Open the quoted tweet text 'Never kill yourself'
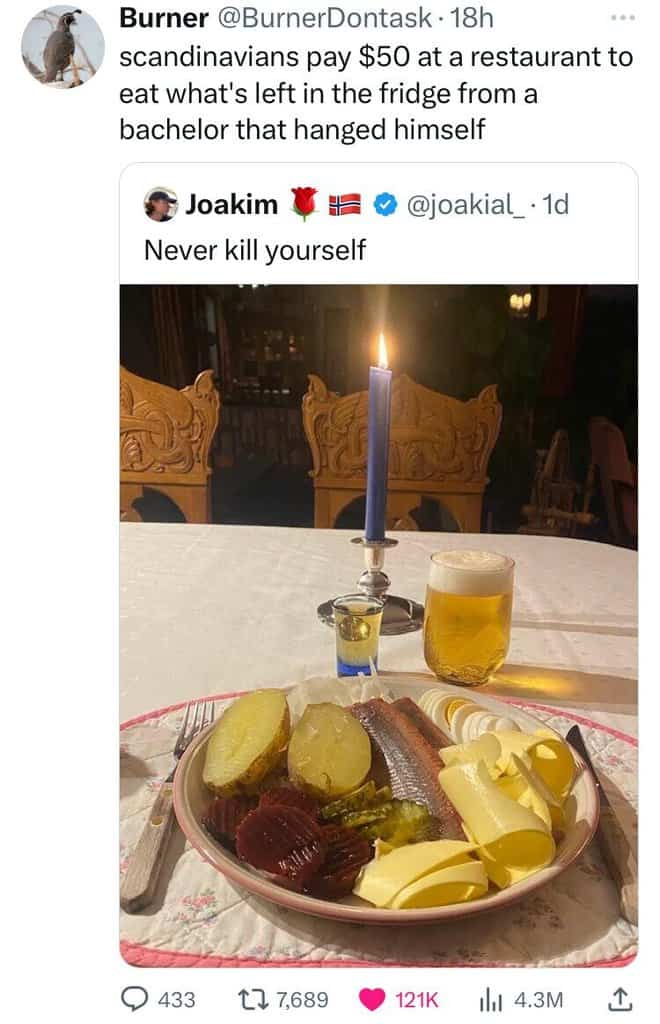Screen dimensions: 660x1024 255,250
